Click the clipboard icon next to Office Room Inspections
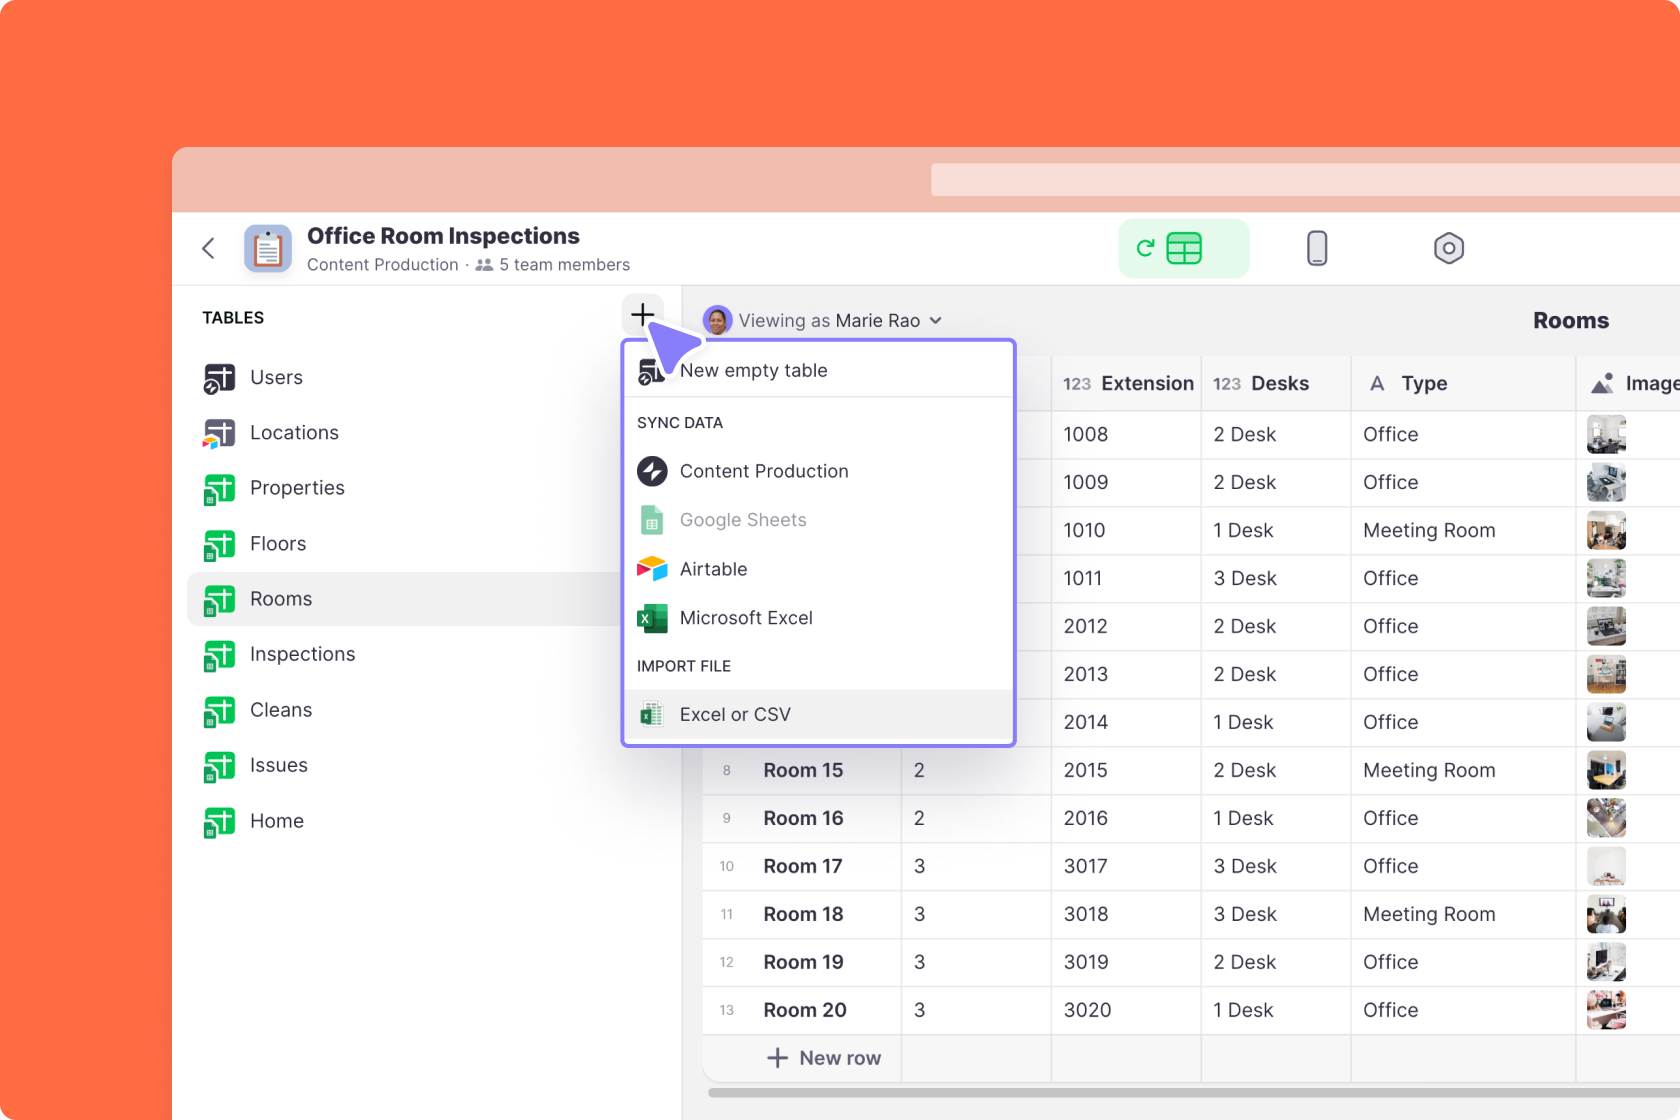The height and width of the screenshot is (1120, 1680). click(x=267, y=248)
